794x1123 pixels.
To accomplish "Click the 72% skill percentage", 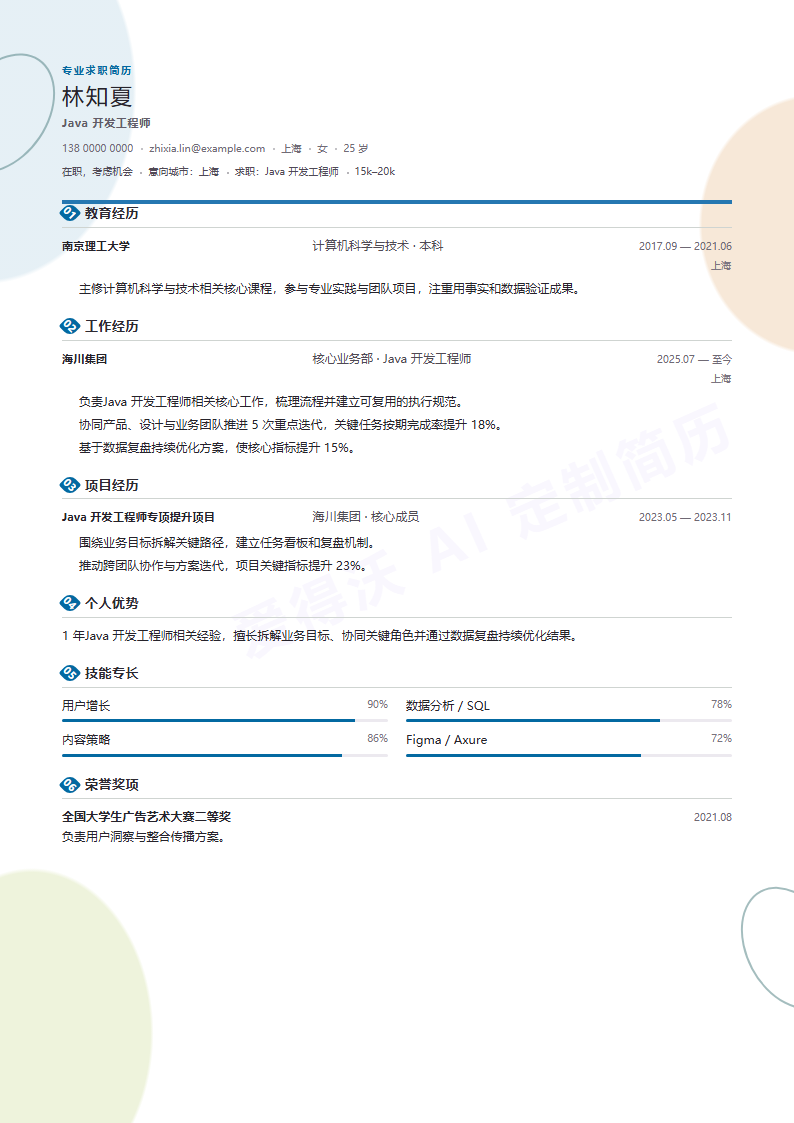I will click(721, 738).
